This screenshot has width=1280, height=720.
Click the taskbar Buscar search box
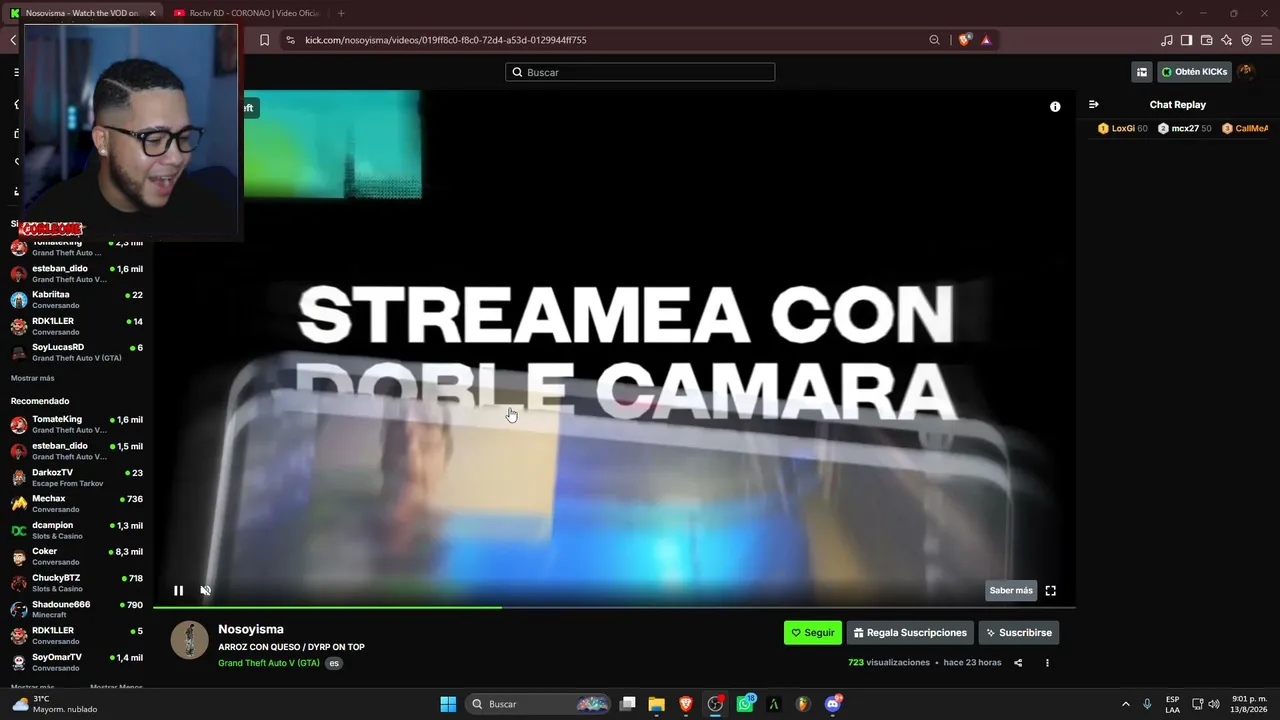click(539, 704)
